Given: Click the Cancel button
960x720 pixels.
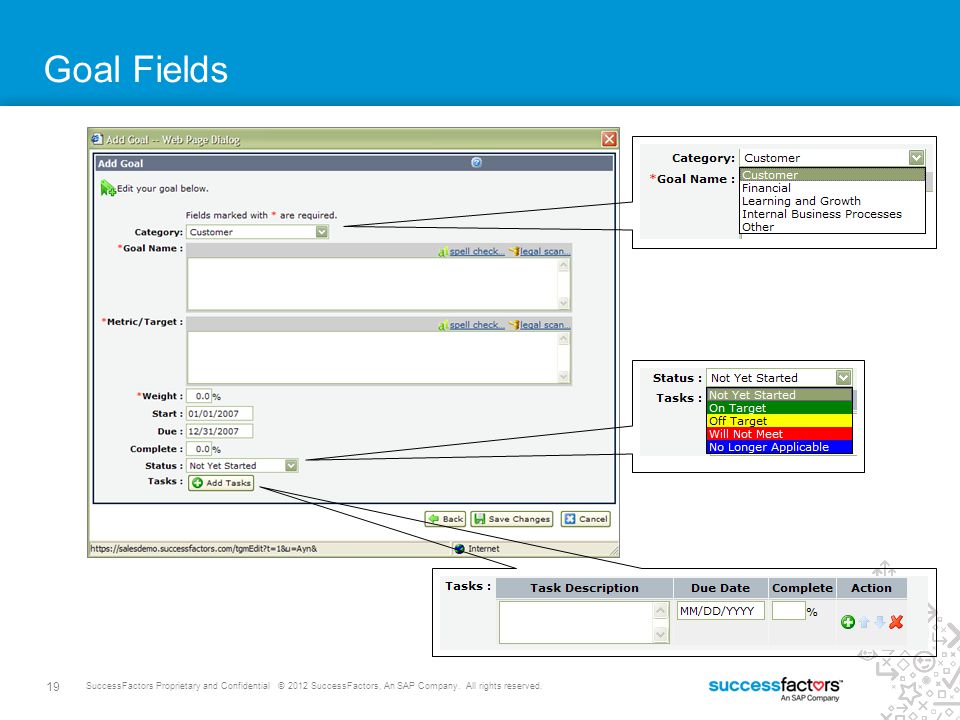Looking at the screenshot, I should click(x=586, y=519).
